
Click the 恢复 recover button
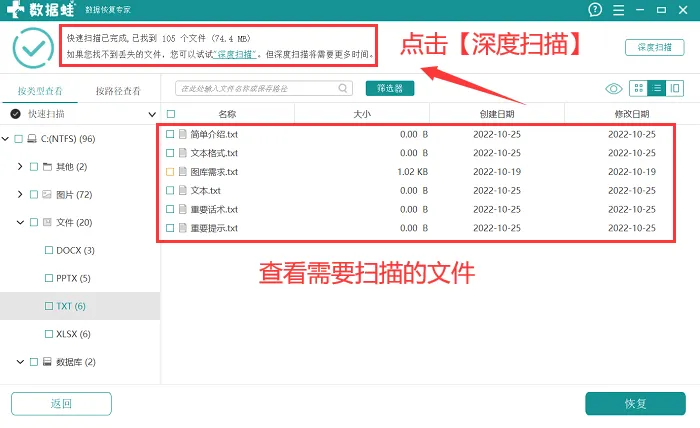(x=635, y=403)
